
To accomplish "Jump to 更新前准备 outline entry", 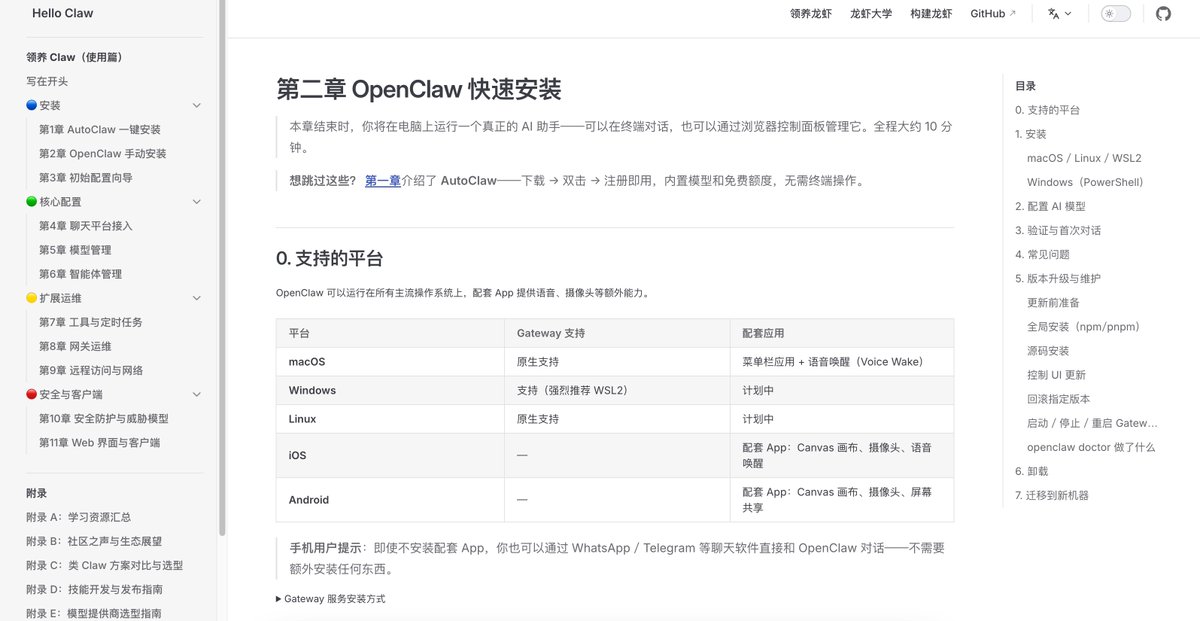I will pyautogui.click(x=1053, y=302).
